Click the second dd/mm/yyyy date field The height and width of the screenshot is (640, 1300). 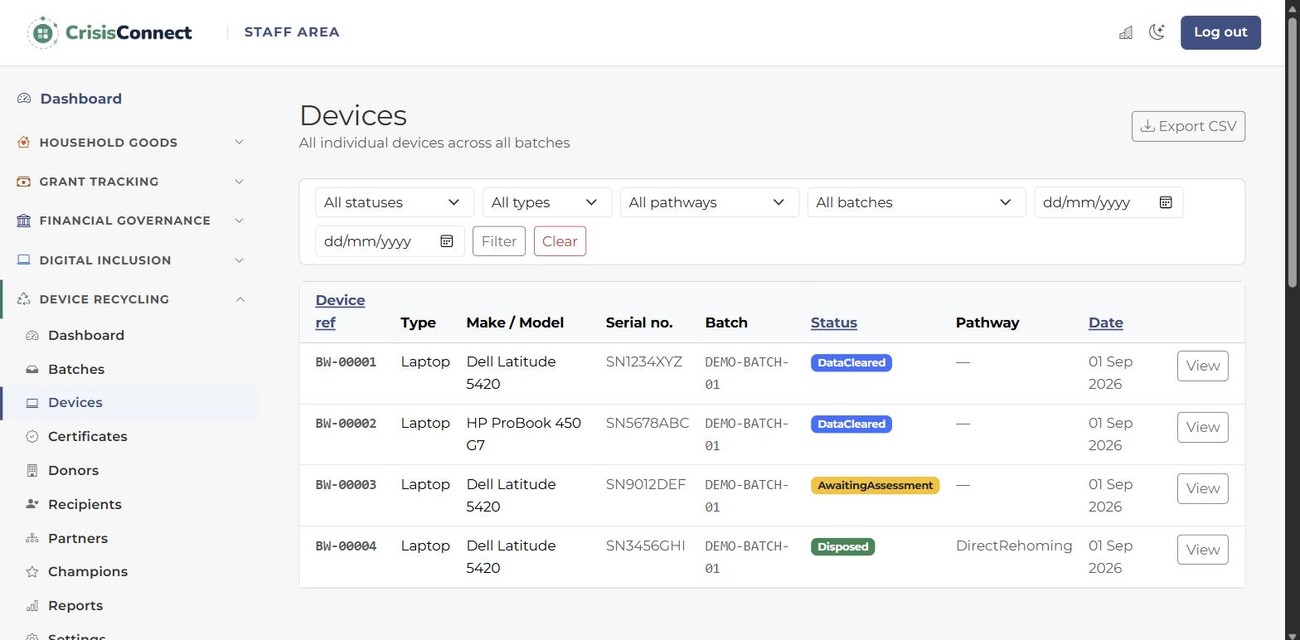pos(390,241)
